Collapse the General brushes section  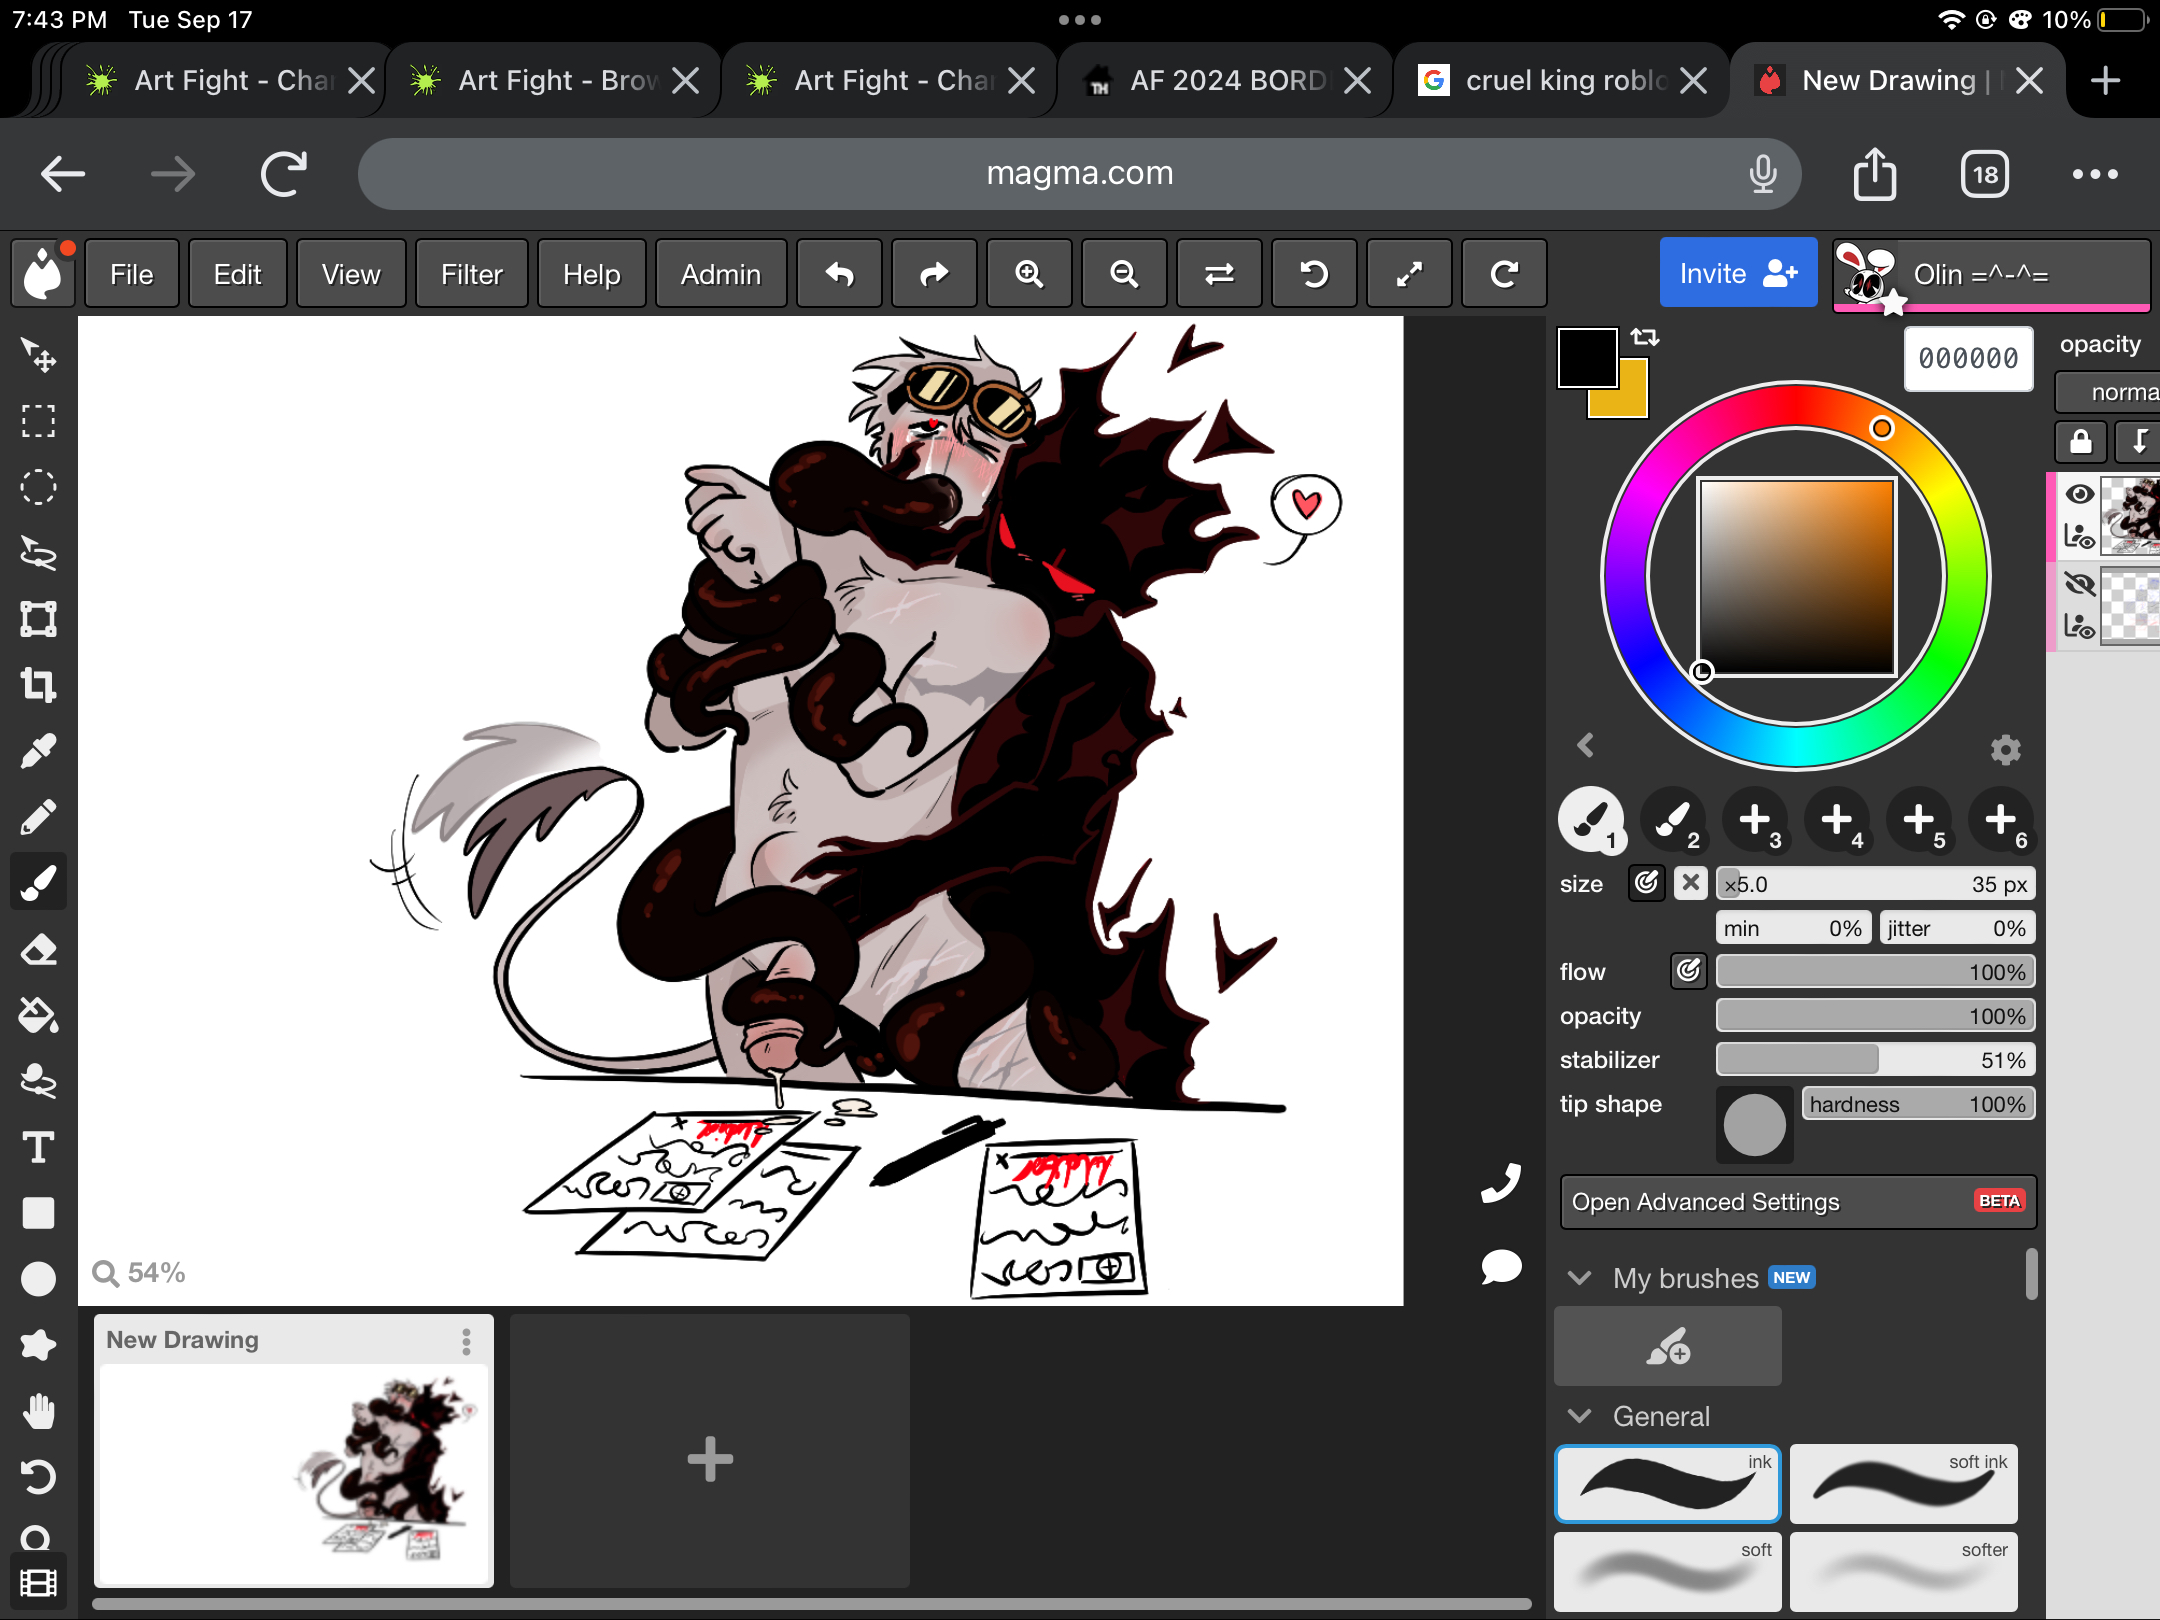pyautogui.click(x=1580, y=1416)
